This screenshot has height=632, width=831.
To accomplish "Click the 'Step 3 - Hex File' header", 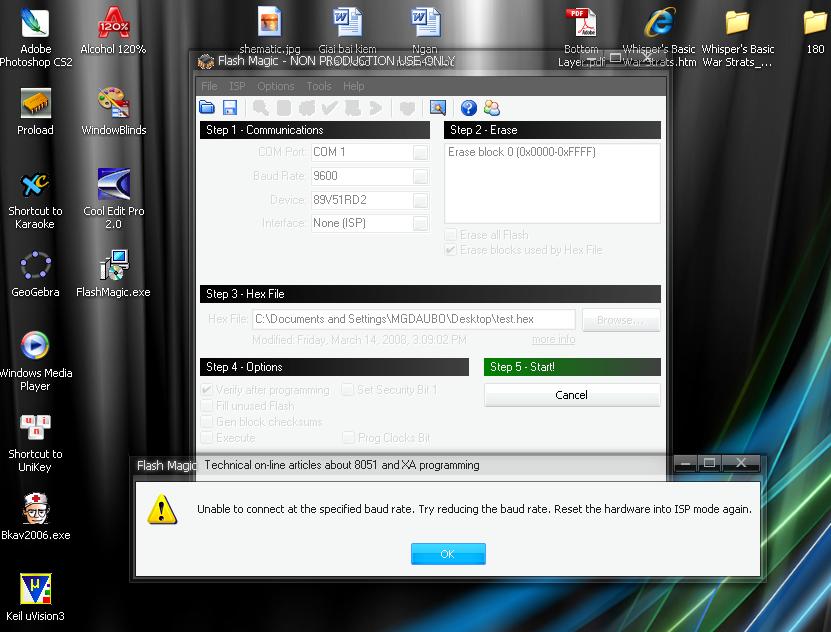I will pyautogui.click(x=430, y=294).
